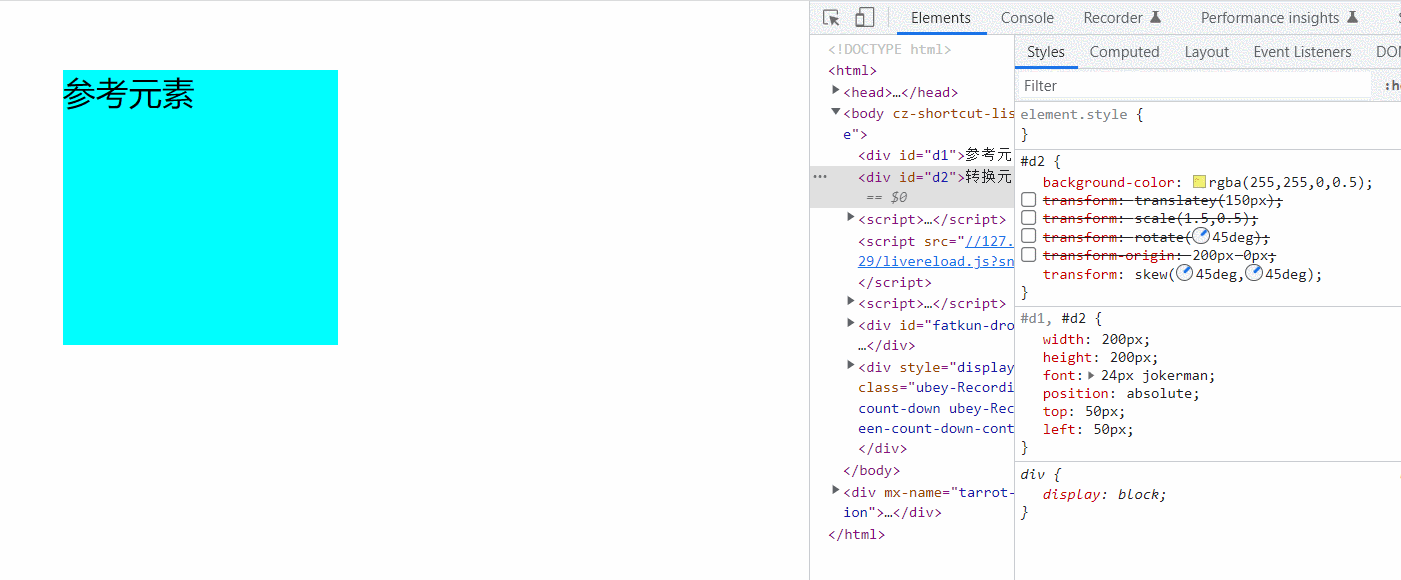Open the second skew angle picker
This screenshot has height=580, width=1401.
click(1254, 273)
